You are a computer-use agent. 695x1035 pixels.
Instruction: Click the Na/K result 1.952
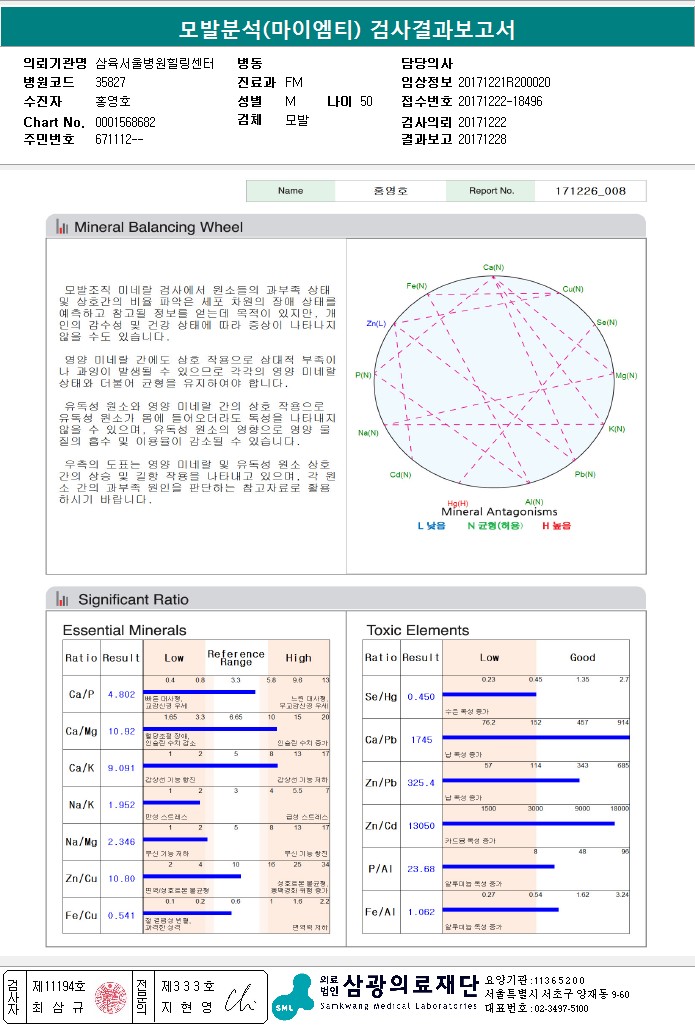(121, 805)
